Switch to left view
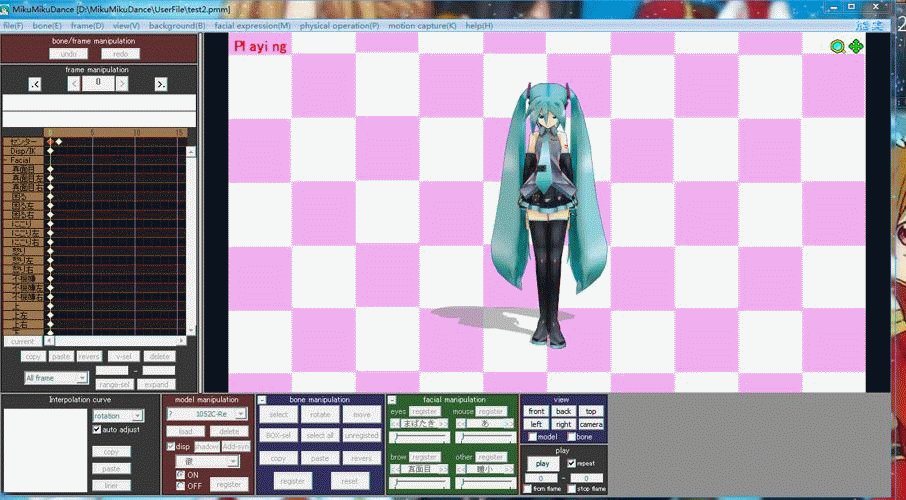 (x=536, y=424)
